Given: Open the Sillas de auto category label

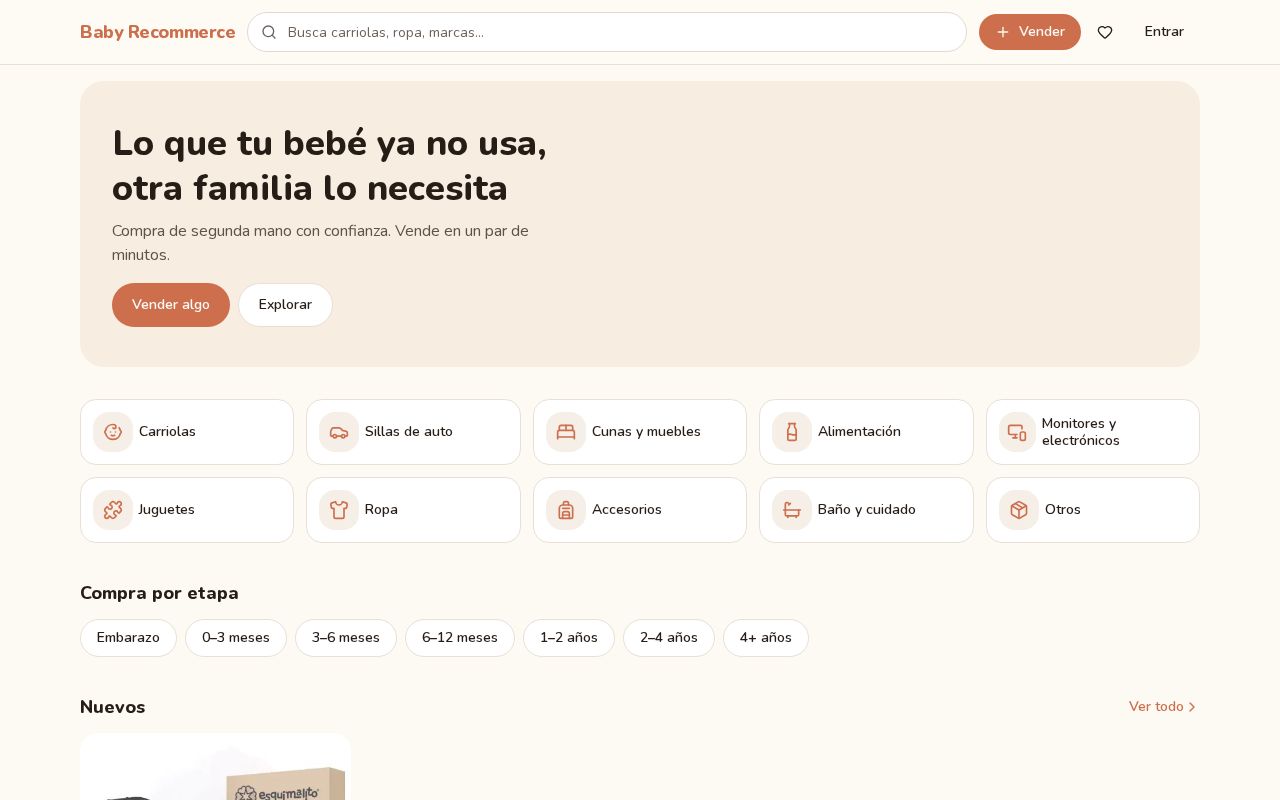Looking at the screenshot, I should click(409, 432).
